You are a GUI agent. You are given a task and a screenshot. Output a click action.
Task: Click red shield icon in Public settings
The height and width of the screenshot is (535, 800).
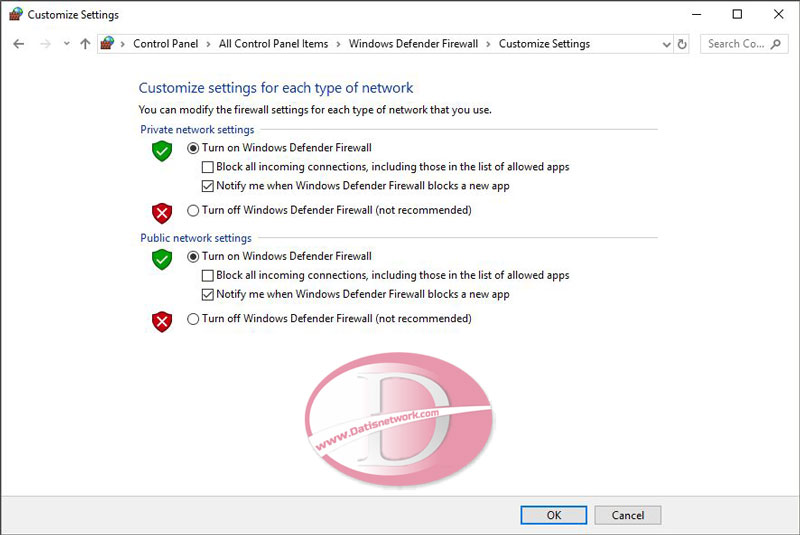coord(162,322)
